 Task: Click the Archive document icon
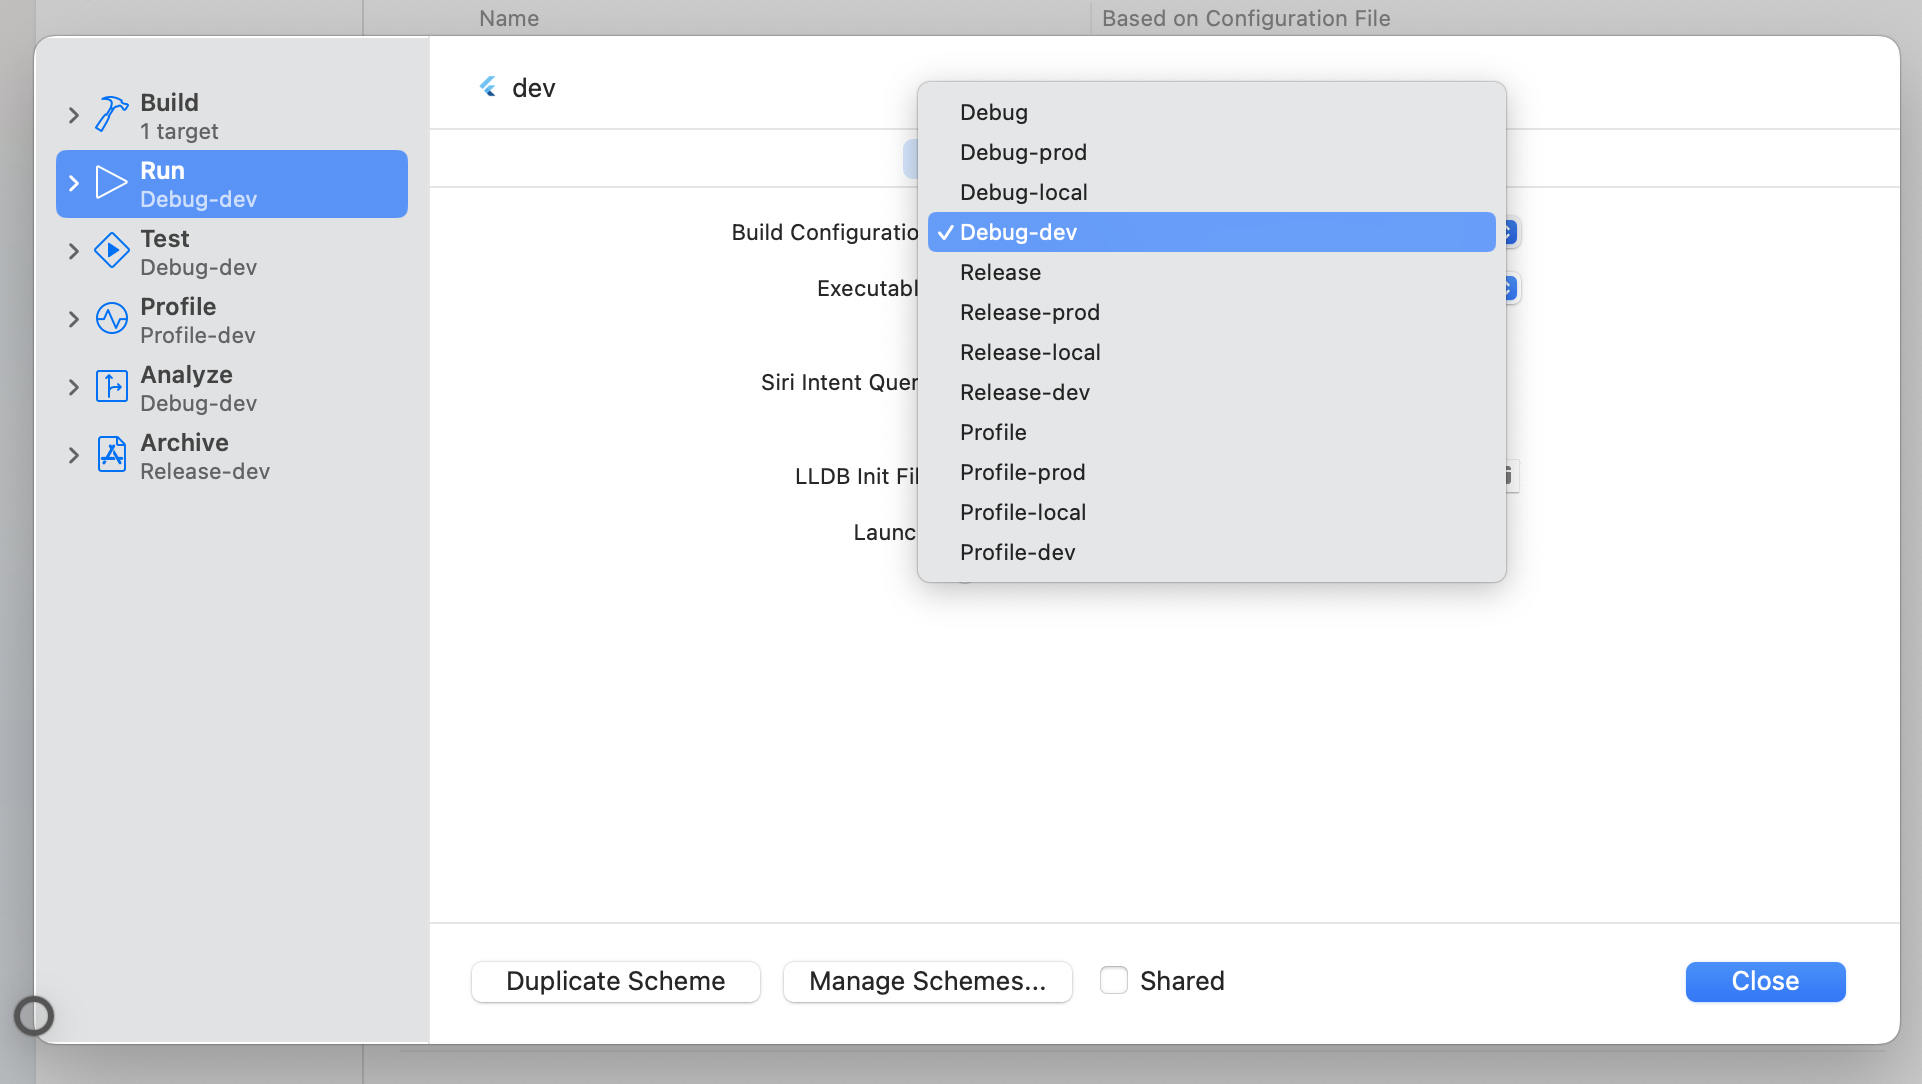click(111, 455)
